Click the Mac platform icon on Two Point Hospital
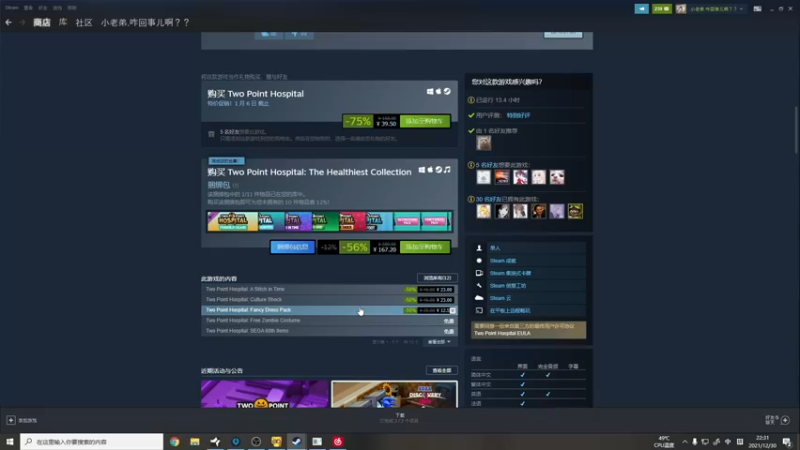The image size is (800, 450). (438, 91)
